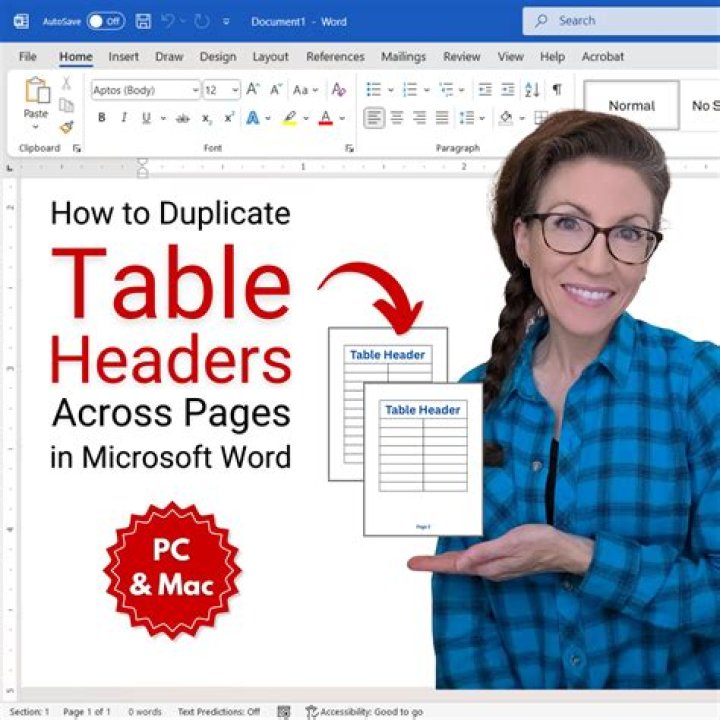Open the Clipboard pane launcher
The image size is (720, 720).
pos(76,148)
